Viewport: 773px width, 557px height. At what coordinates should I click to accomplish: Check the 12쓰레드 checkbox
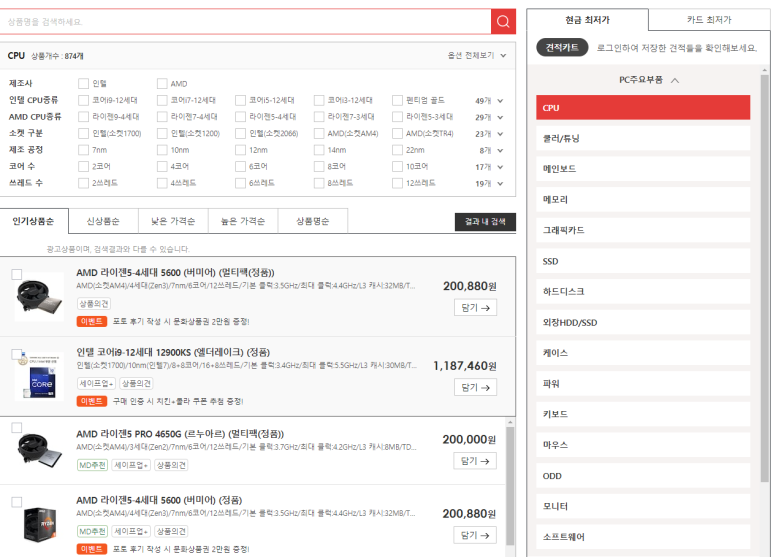[x=397, y=183]
